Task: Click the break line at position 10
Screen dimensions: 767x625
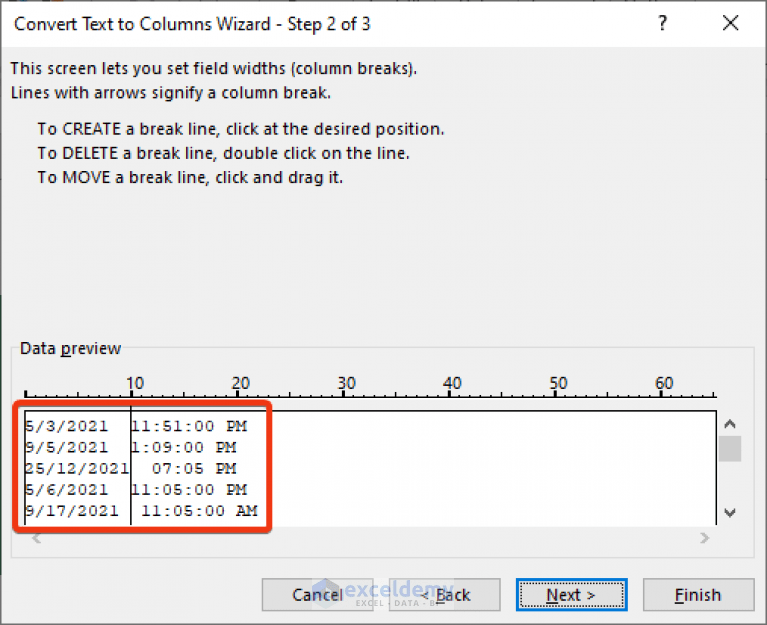Action: tap(131, 467)
